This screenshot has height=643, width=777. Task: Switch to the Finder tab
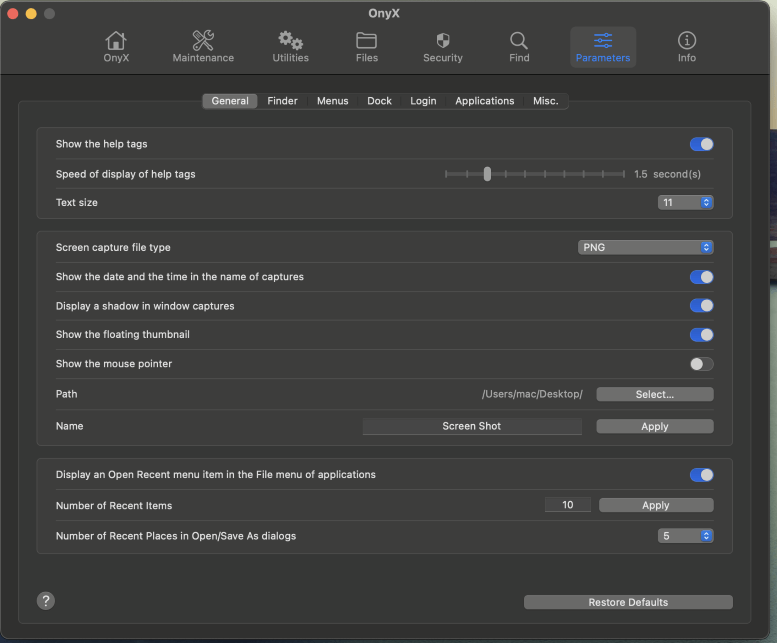282,101
